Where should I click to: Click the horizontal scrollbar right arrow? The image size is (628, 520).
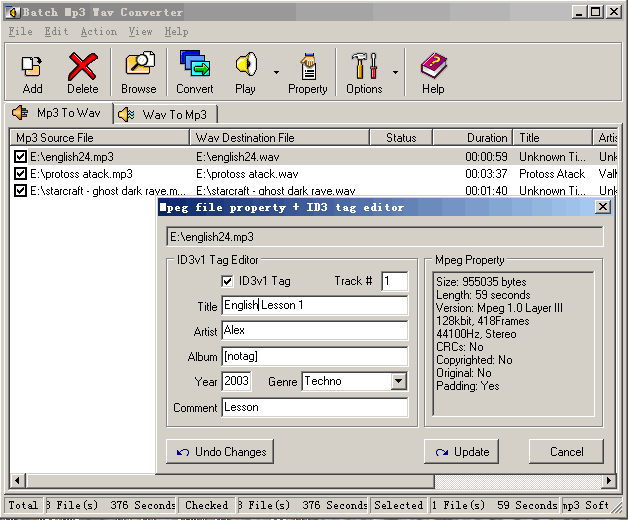click(609, 480)
